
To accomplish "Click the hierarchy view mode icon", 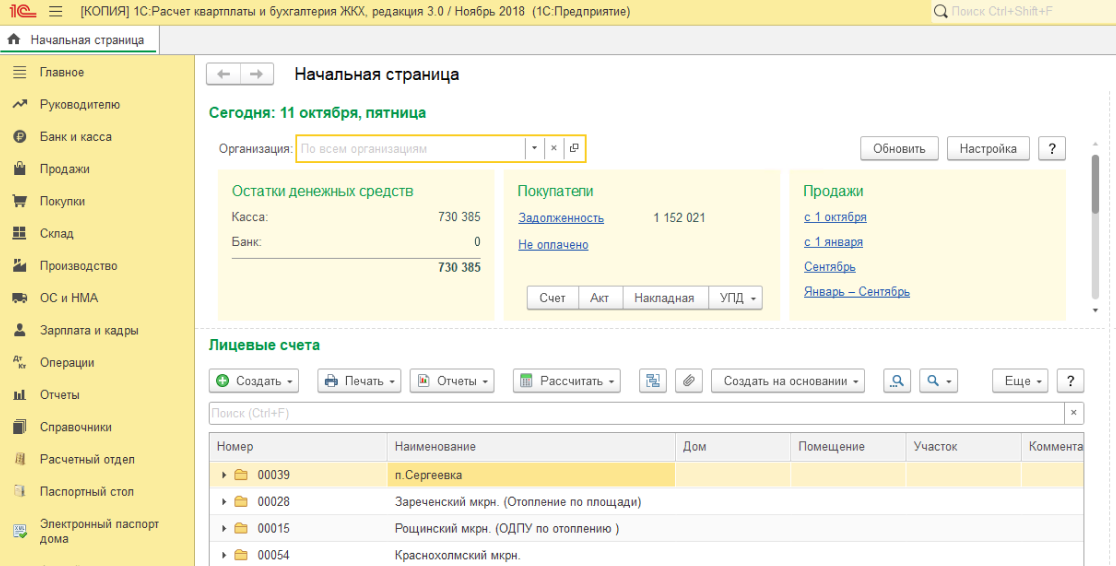I will 653,381.
